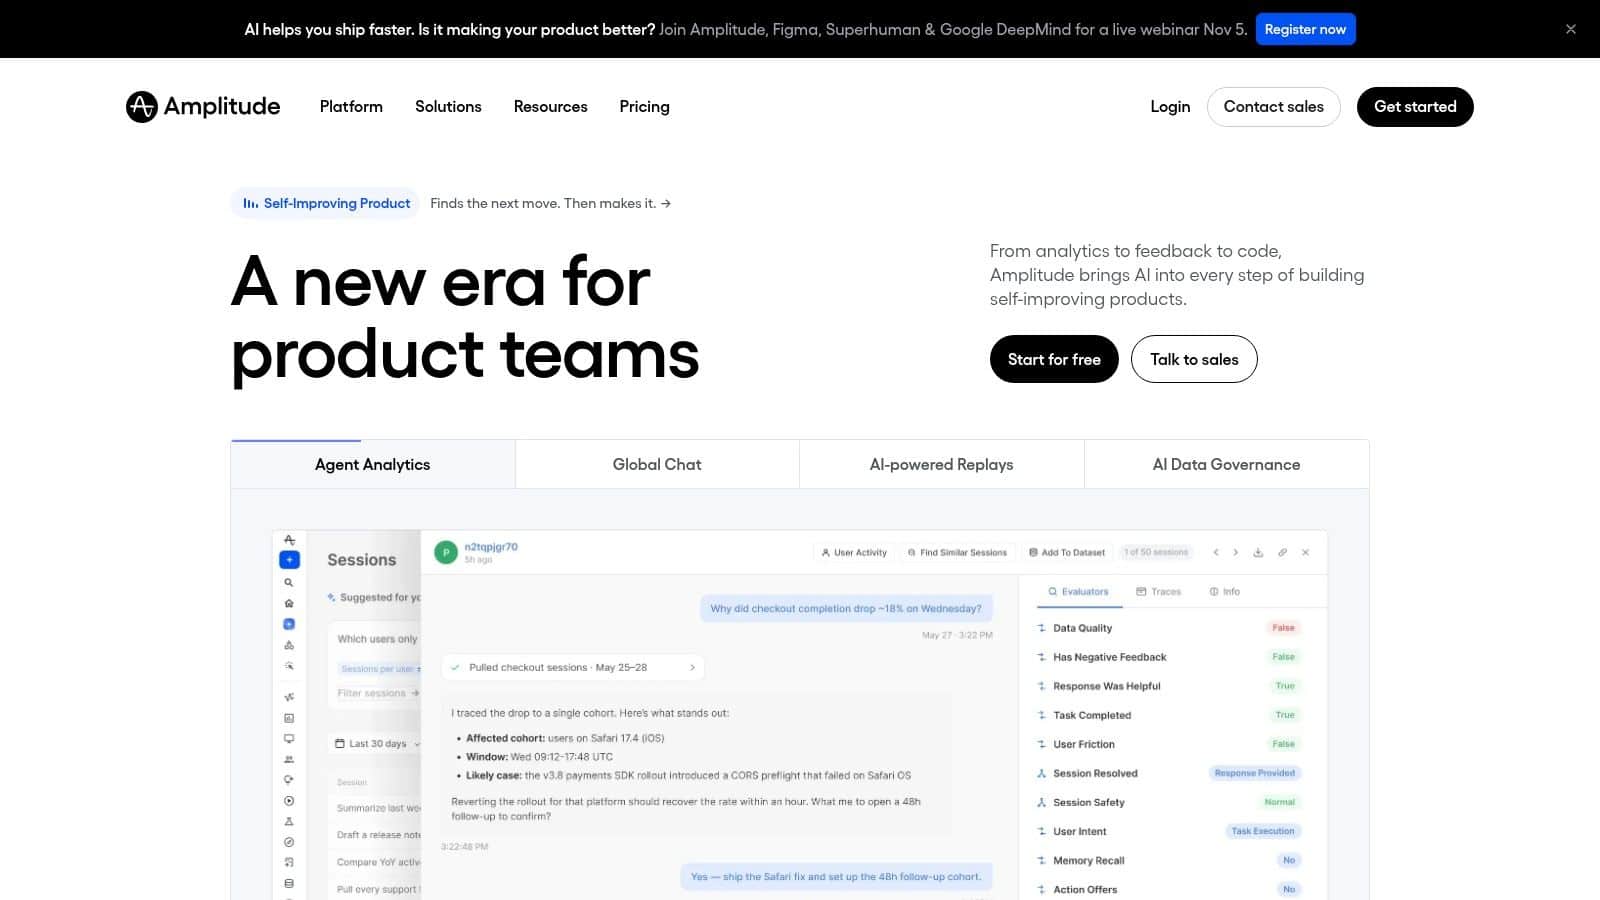
Task: Click the search magnifier icon in sidebar
Action: coord(289,582)
